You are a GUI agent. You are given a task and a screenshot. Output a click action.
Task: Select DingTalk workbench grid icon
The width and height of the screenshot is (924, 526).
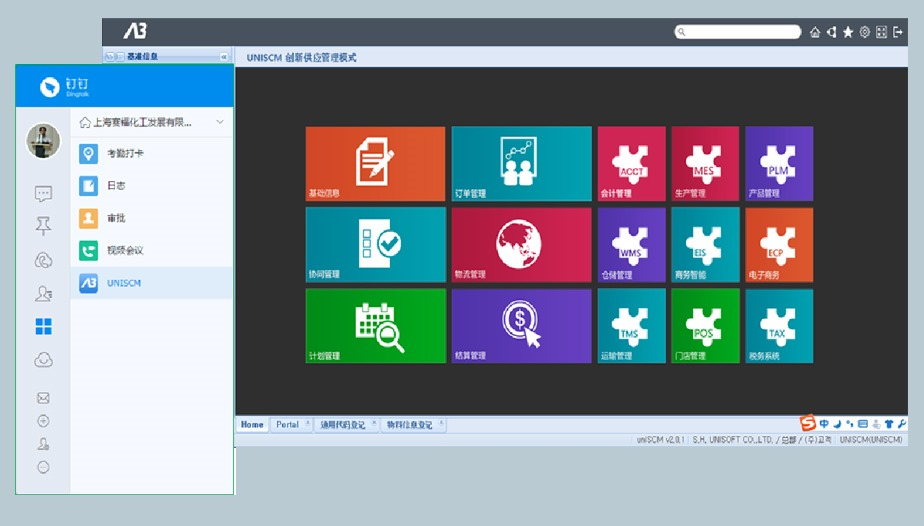[x=44, y=326]
